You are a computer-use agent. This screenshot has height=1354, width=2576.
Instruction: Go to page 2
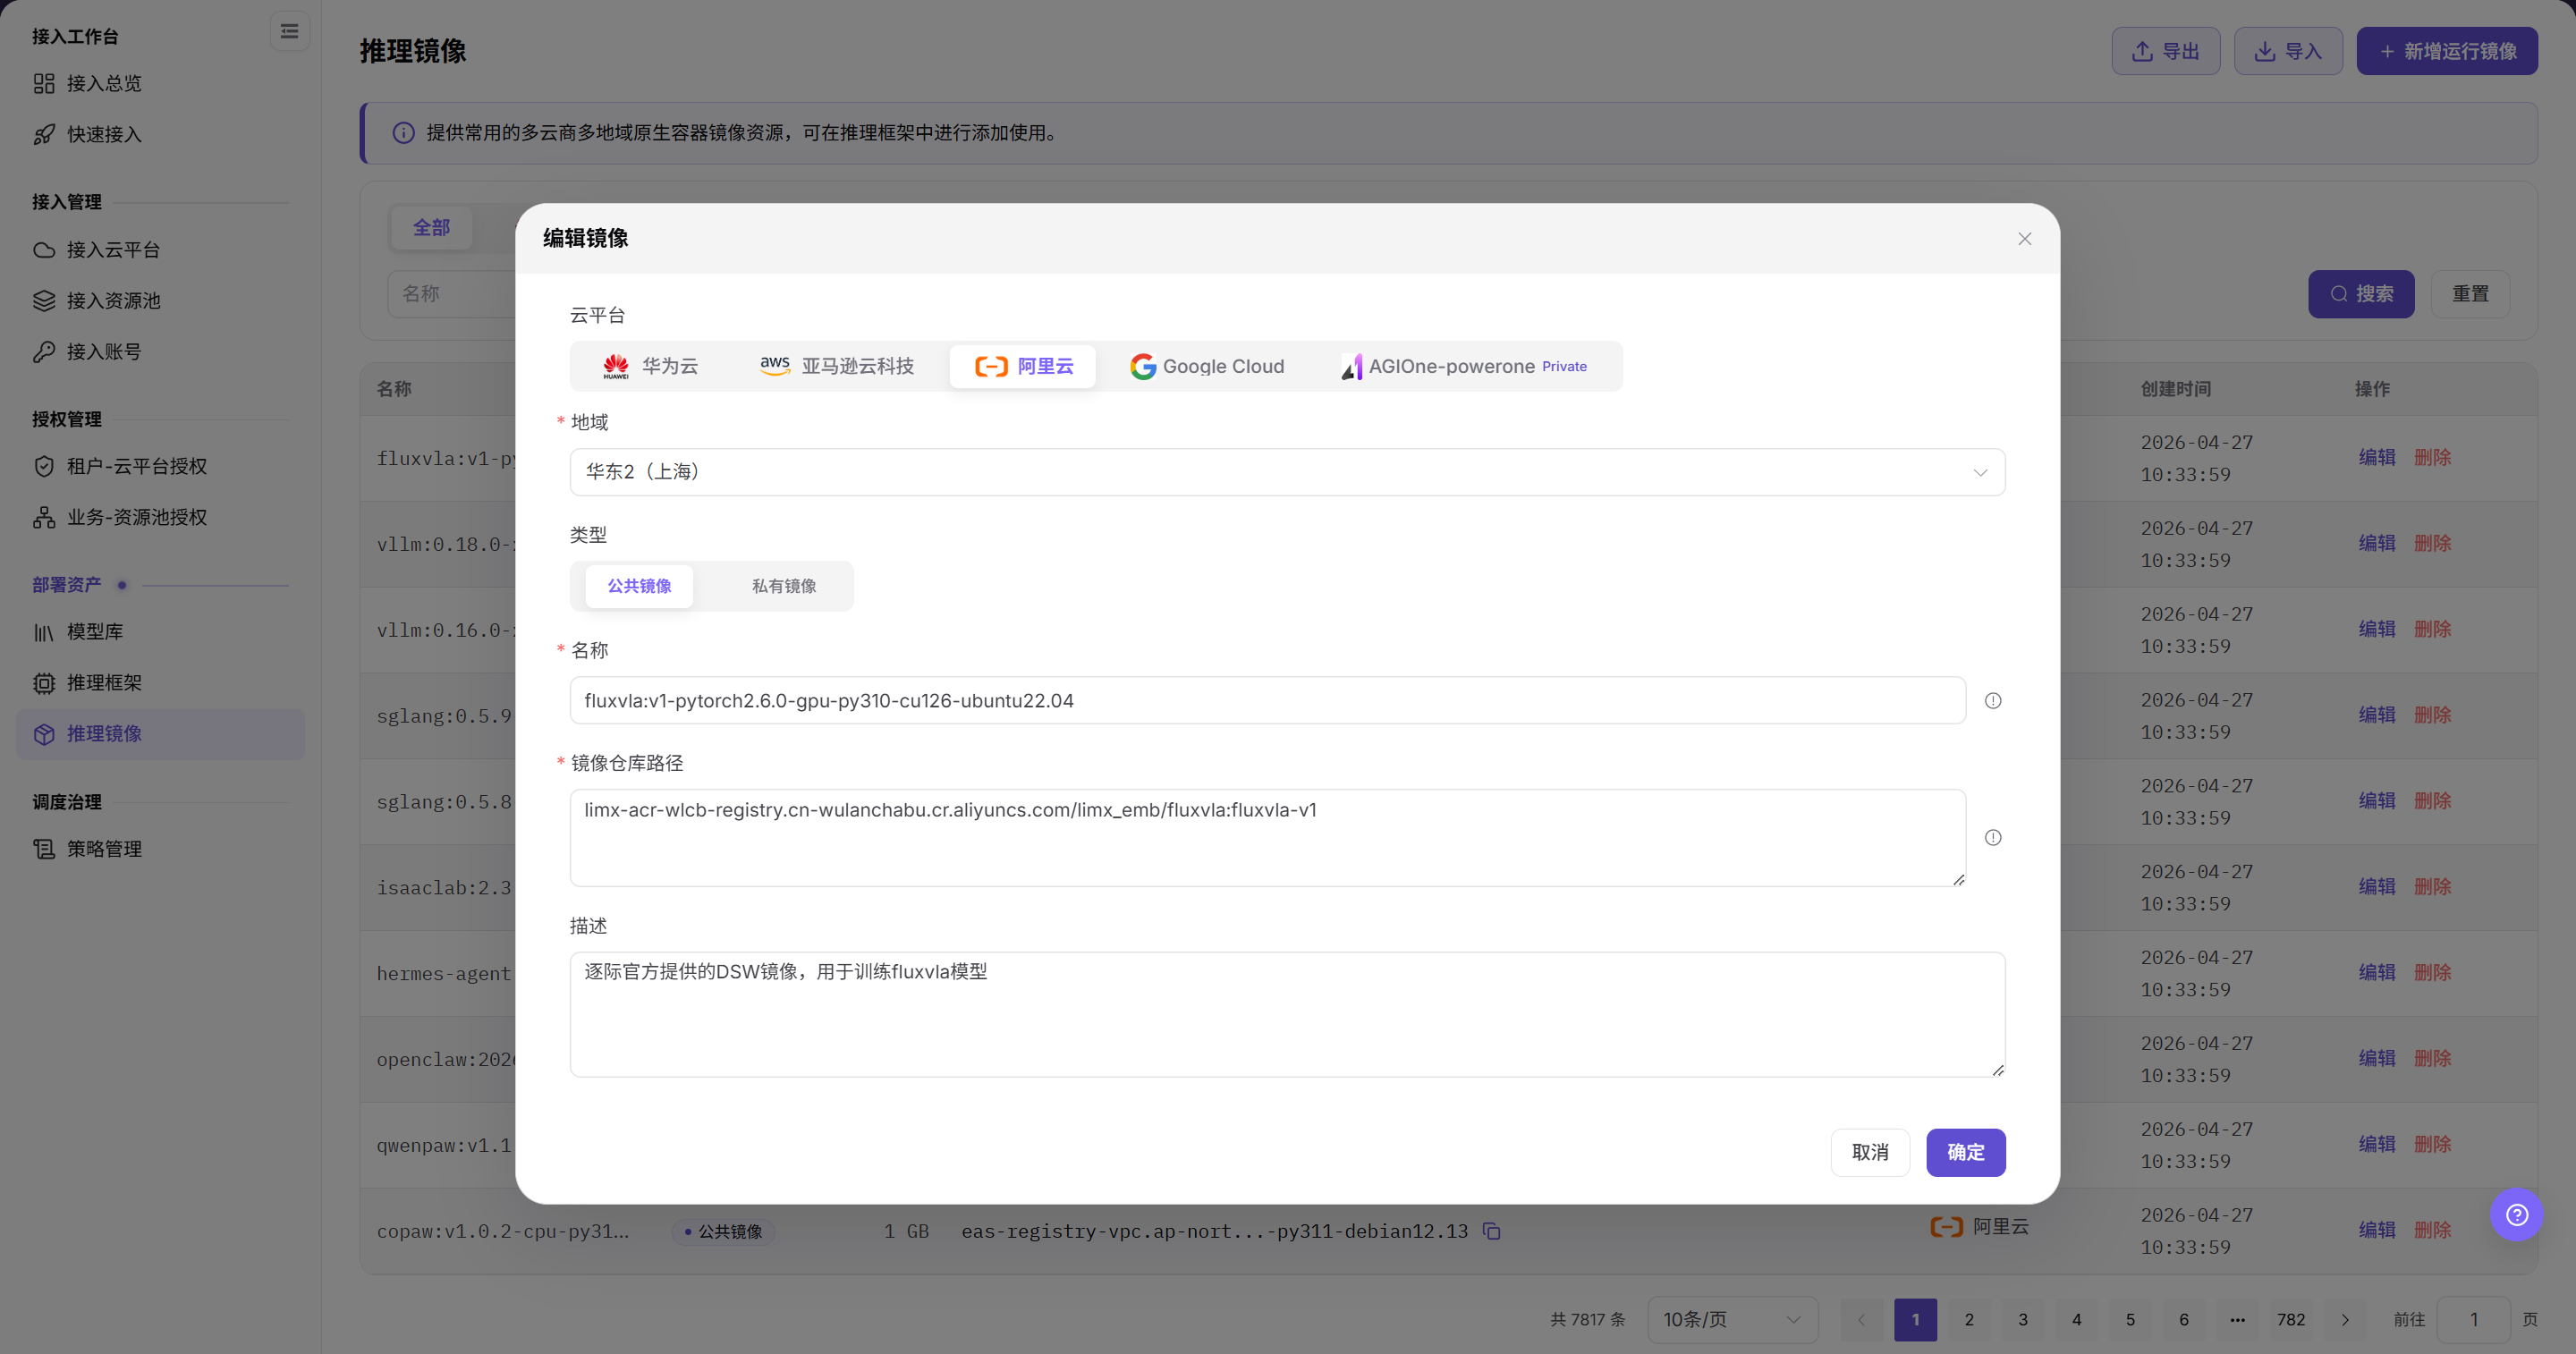pyautogui.click(x=1969, y=1320)
